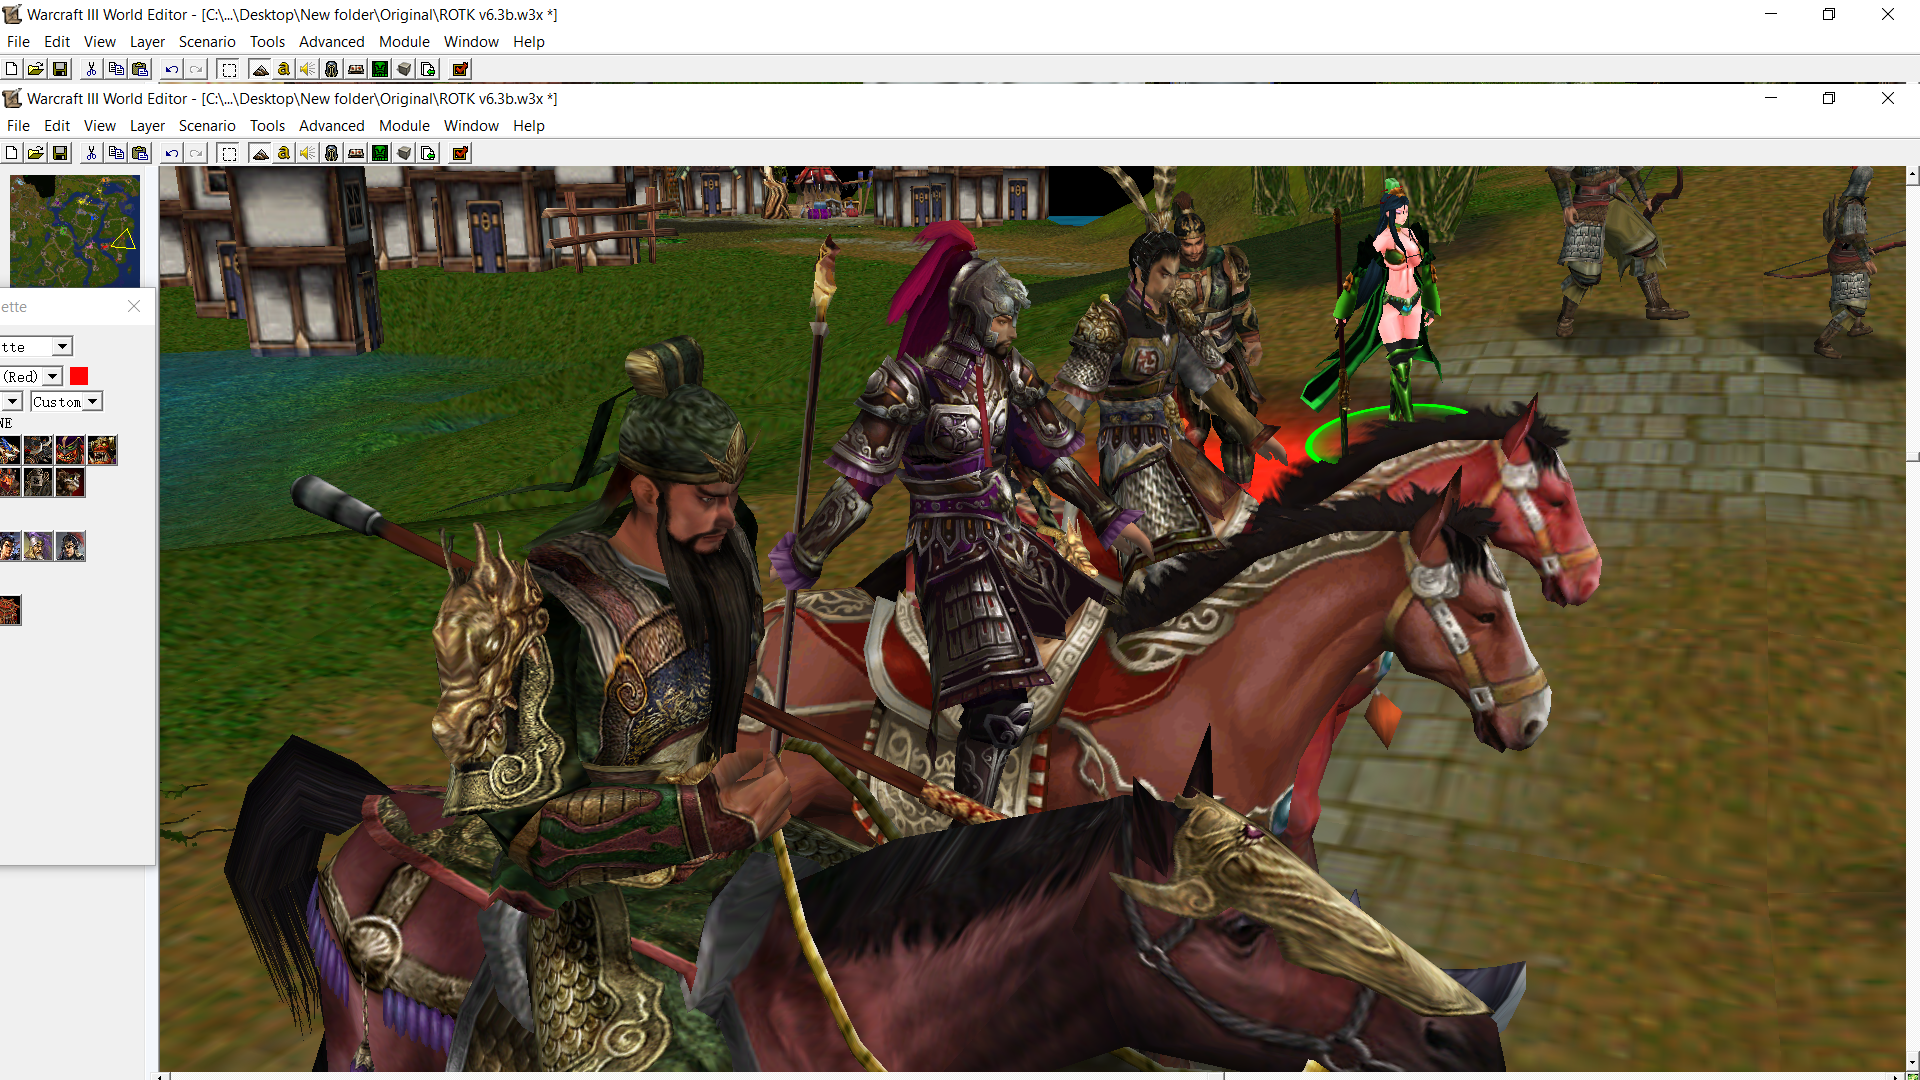Select the red pagoda building icon in palette
The height and width of the screenshot is (1080, 1920).
(10, 610)
